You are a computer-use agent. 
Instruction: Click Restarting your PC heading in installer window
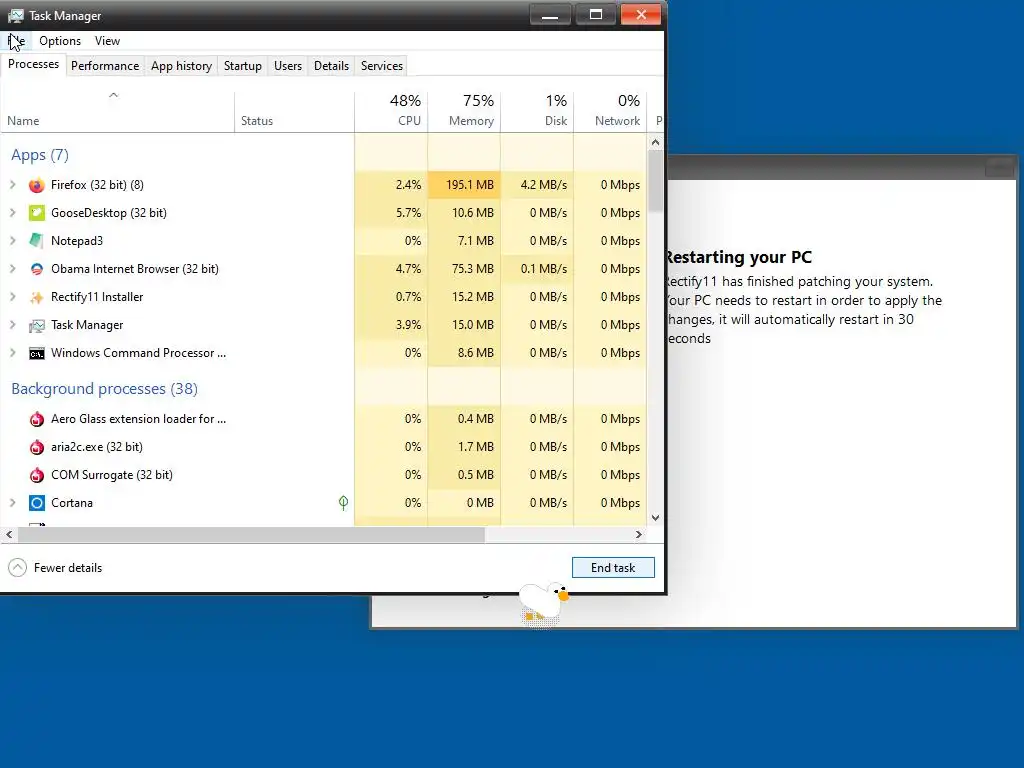click(x=738, y=257)
